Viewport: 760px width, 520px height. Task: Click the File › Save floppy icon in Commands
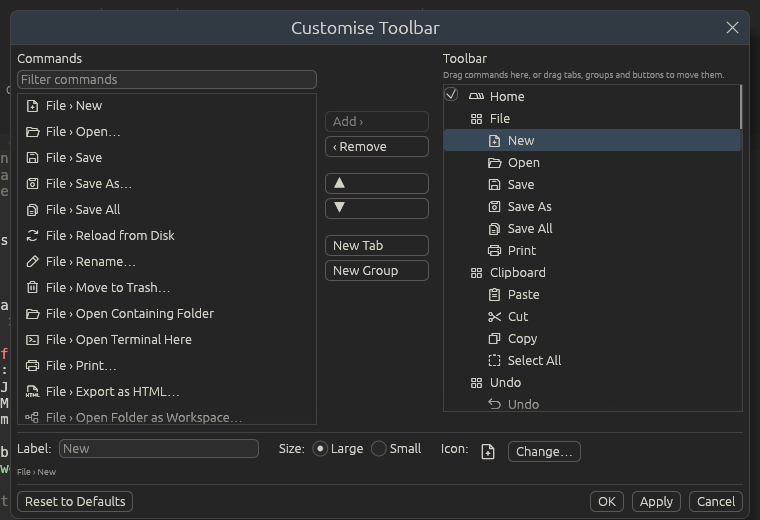32,158
